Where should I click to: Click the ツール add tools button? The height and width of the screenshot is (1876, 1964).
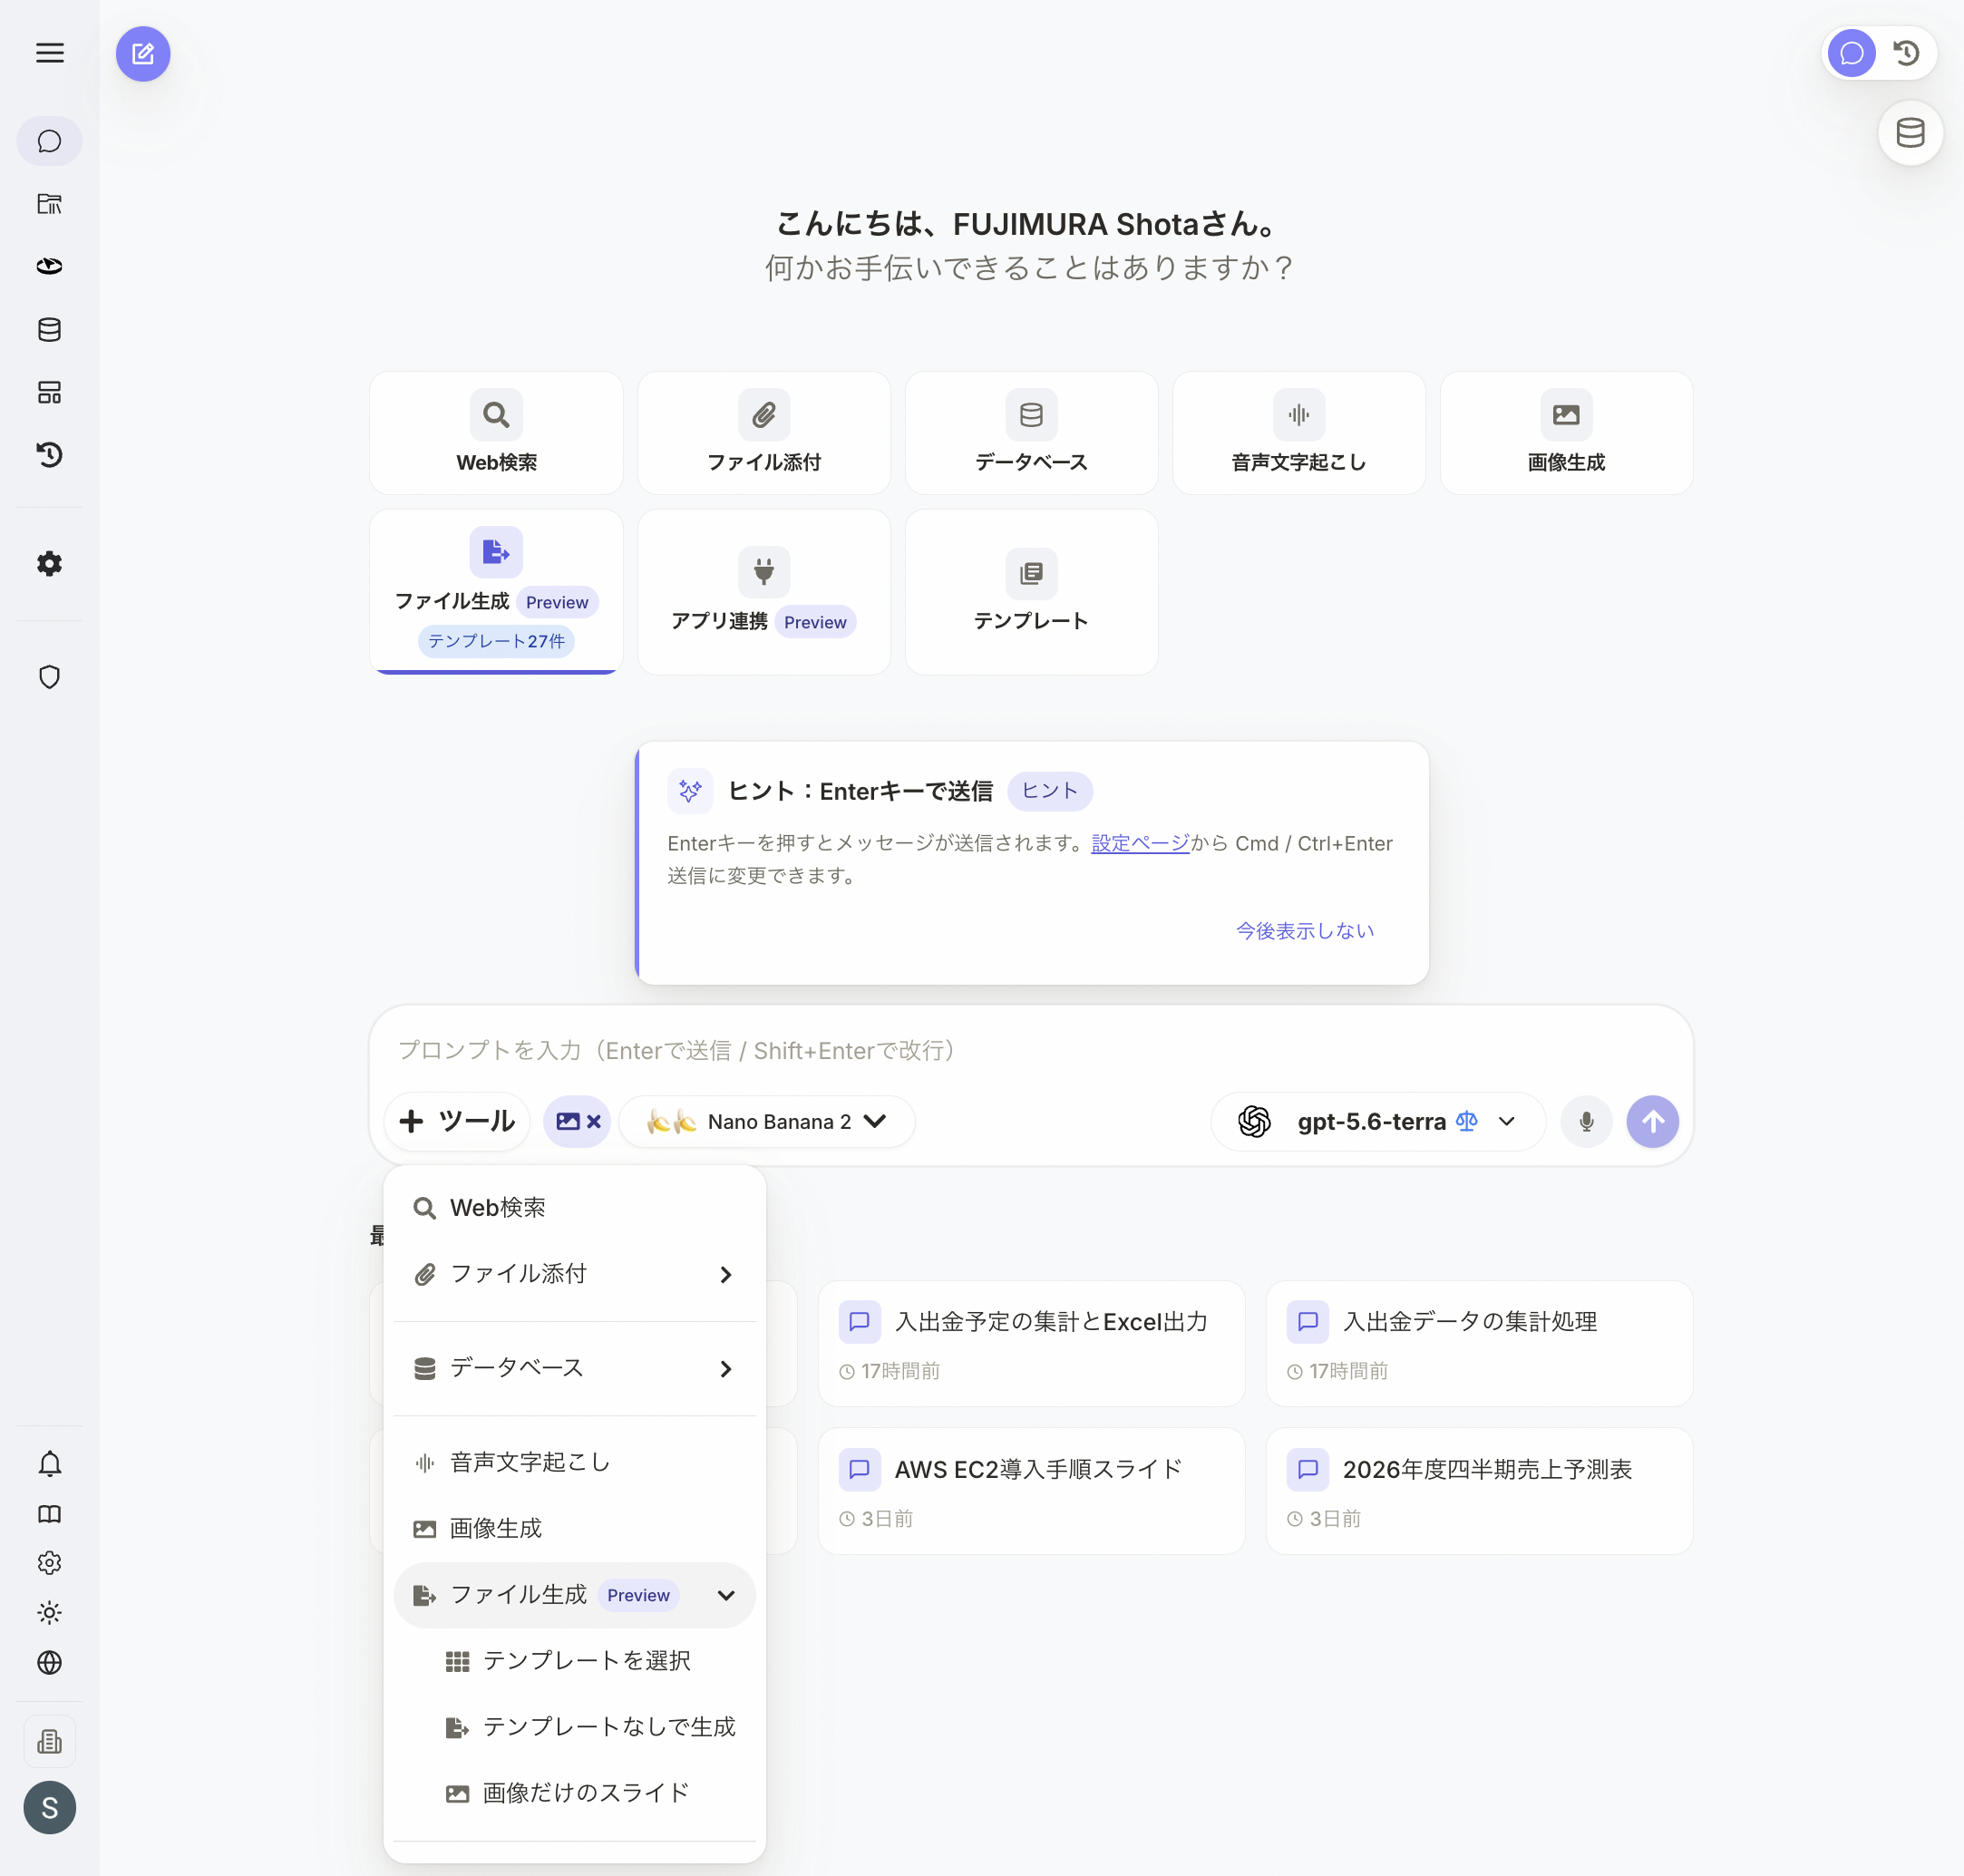457,1121
